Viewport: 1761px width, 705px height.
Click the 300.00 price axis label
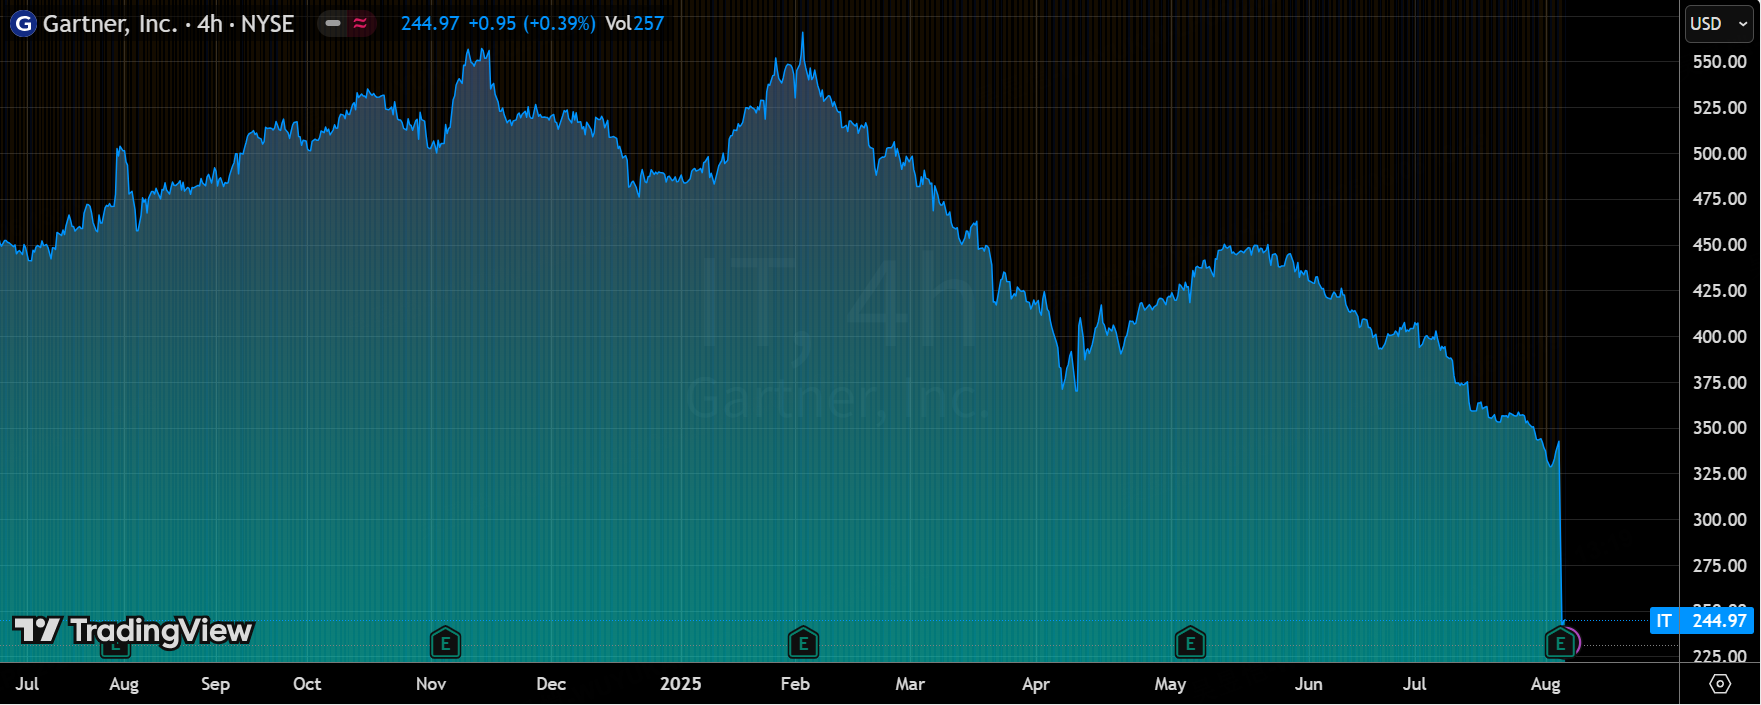[x=1719, y=520]
